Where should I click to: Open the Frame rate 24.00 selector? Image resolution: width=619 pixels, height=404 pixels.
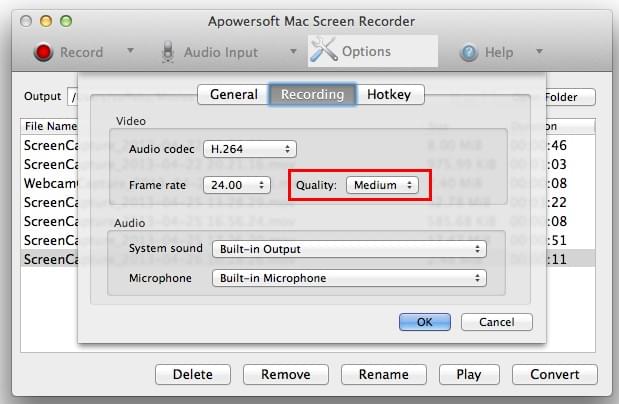pos(237,185)
